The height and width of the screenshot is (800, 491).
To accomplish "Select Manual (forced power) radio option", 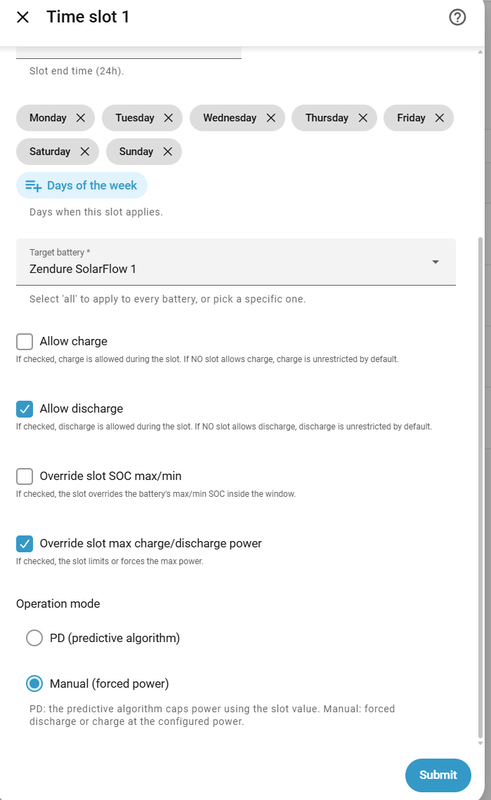I will (34, 684).
